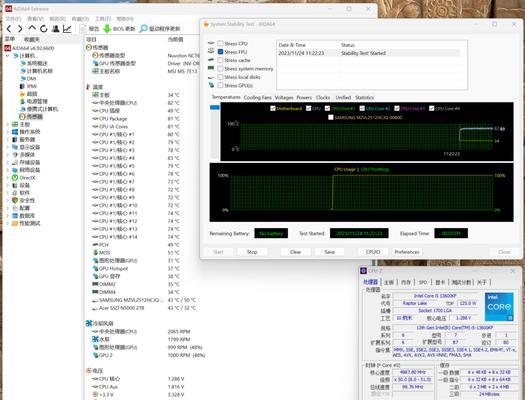This screenshot has width=525, height=400.
Task: Click the green BIOS update arrow icon
Action: [107, 29]
